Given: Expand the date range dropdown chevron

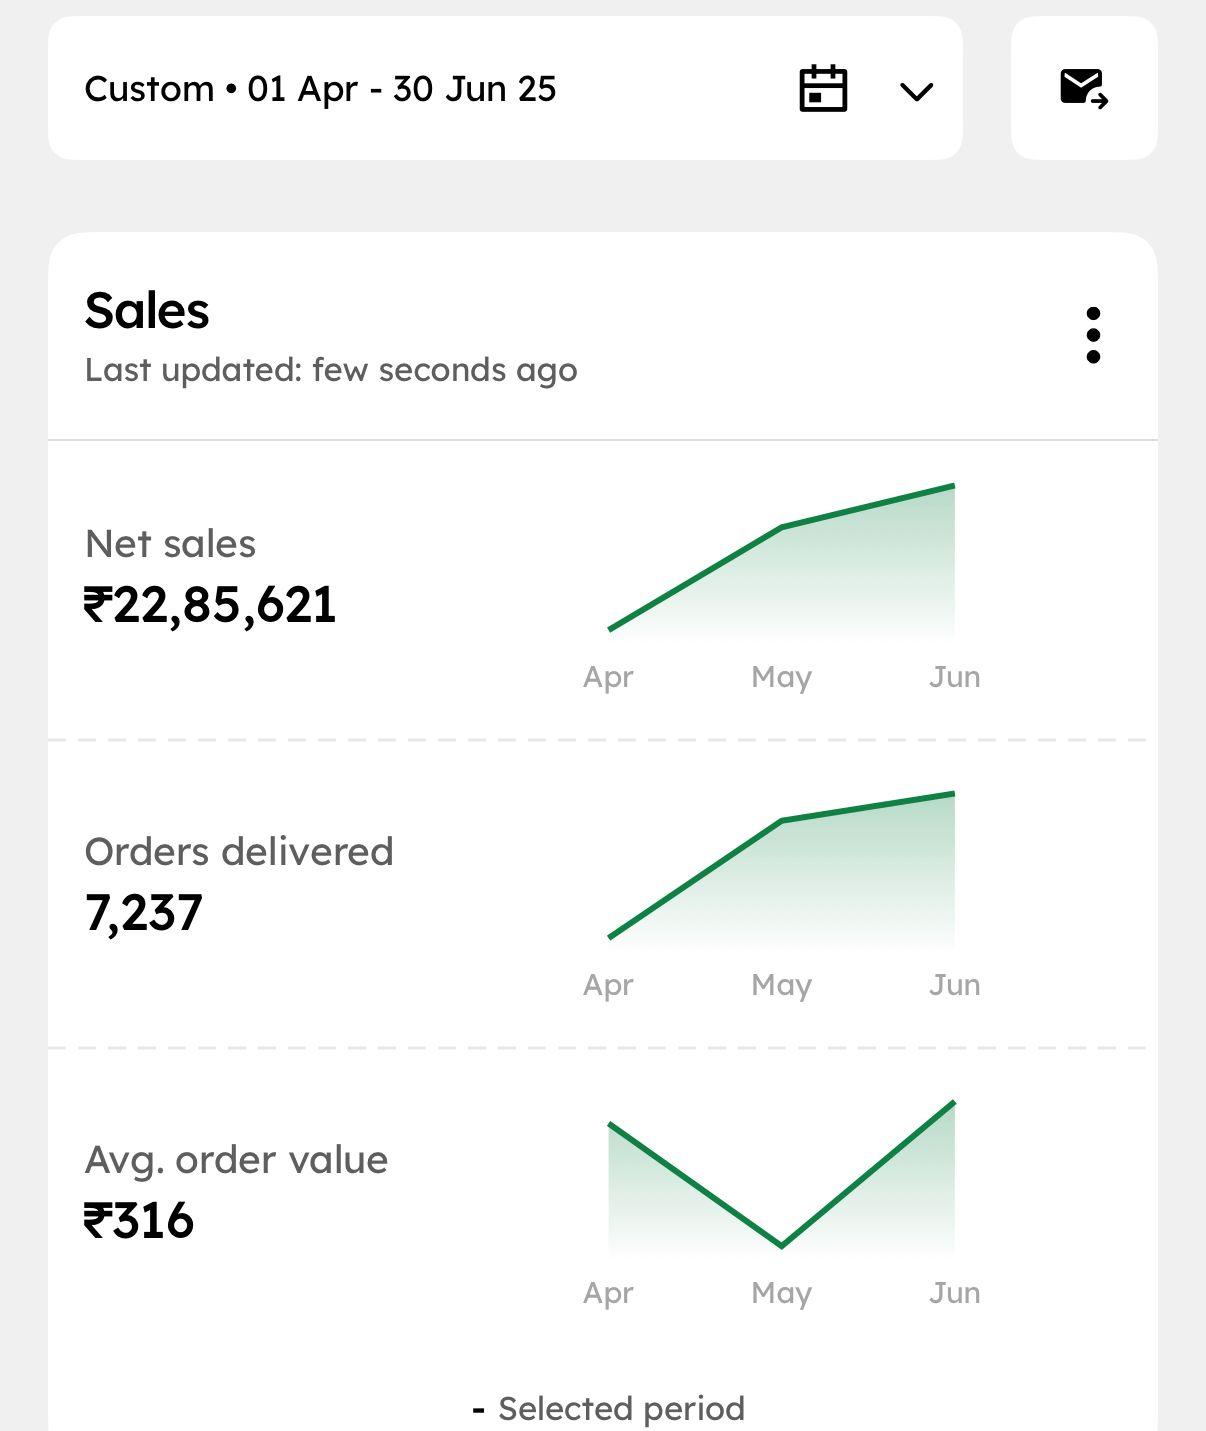Looking at the screenshot, I should (x=916, y=92).
